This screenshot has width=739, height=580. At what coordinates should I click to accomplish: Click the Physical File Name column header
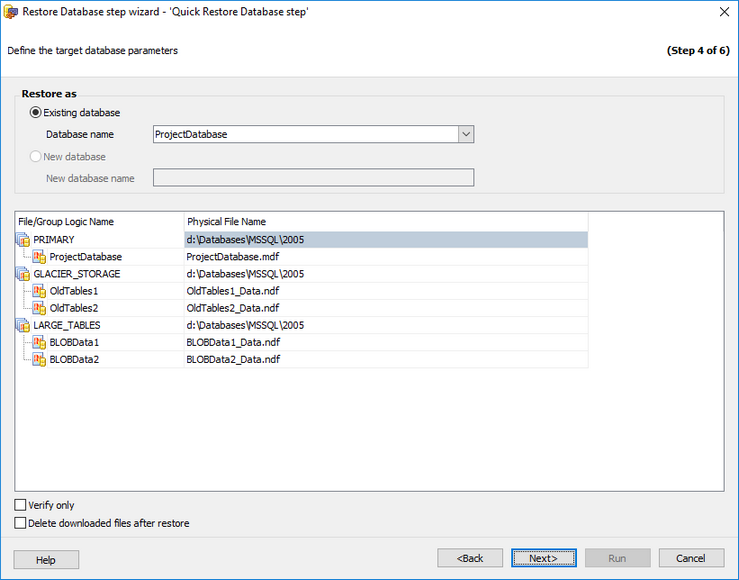(386, 221)
